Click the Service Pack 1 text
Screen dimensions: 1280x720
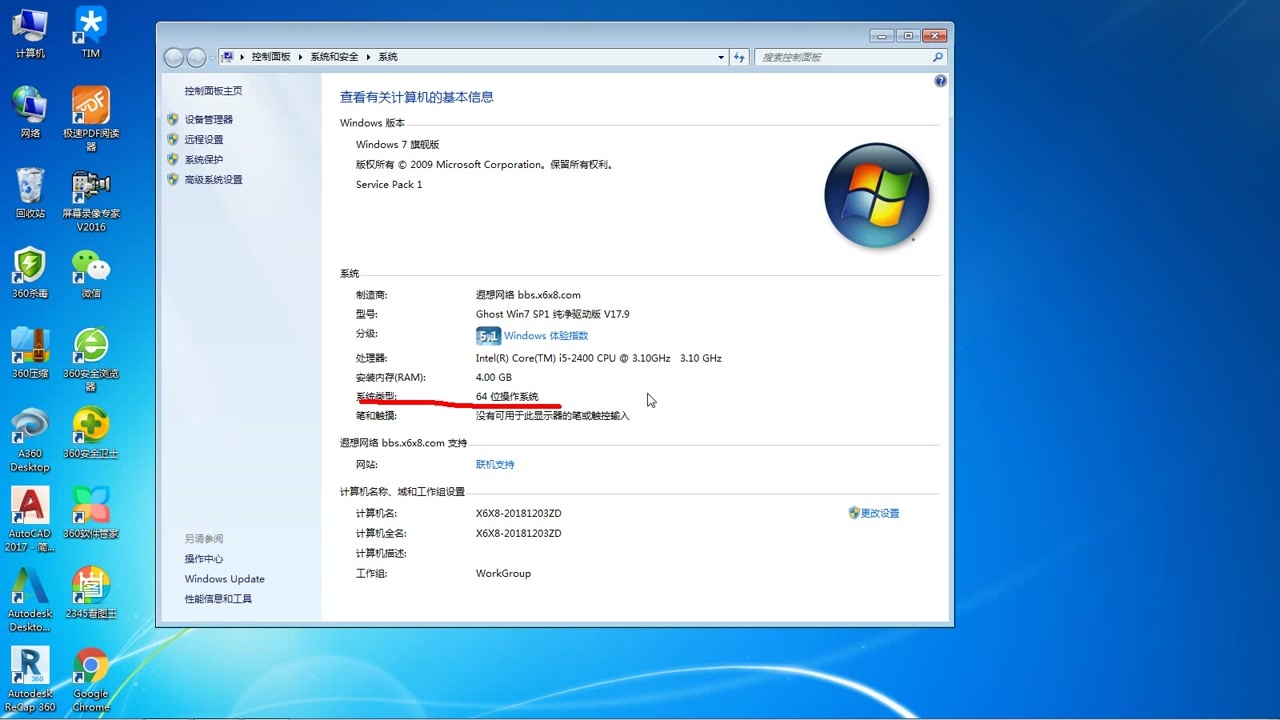tap(389, 185)
